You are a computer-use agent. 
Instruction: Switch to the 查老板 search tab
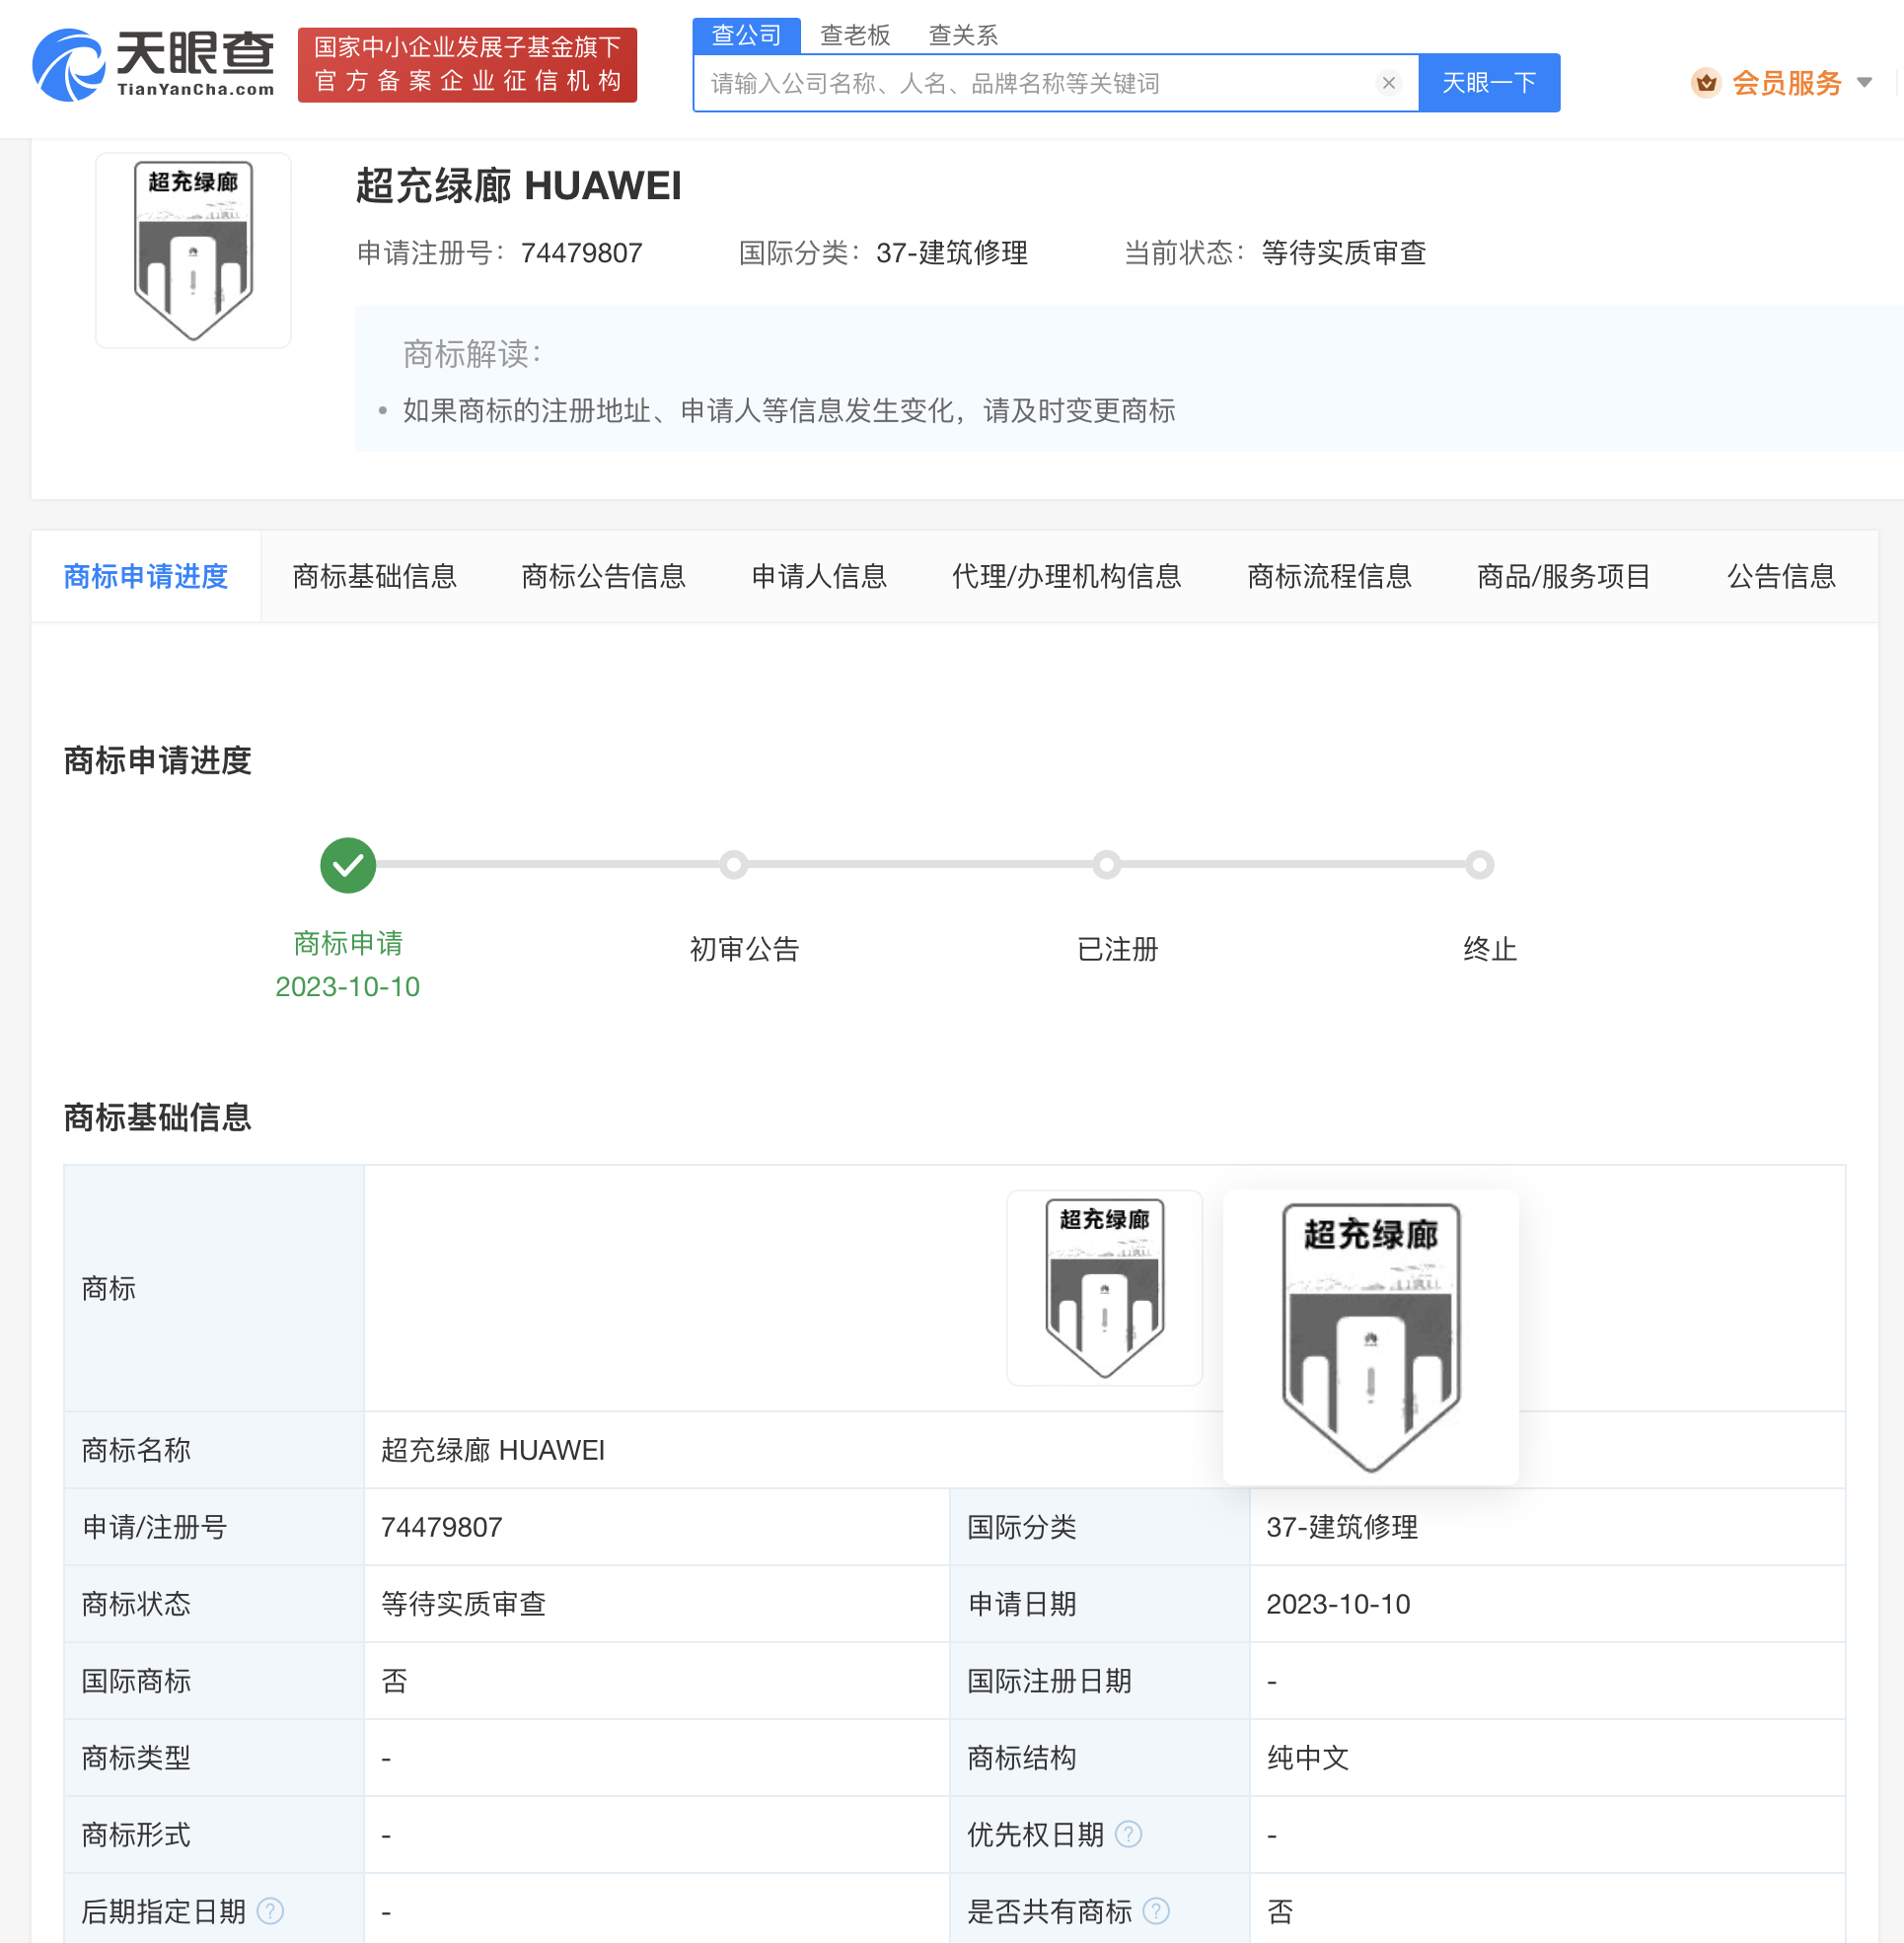click(x=855, y=36)
